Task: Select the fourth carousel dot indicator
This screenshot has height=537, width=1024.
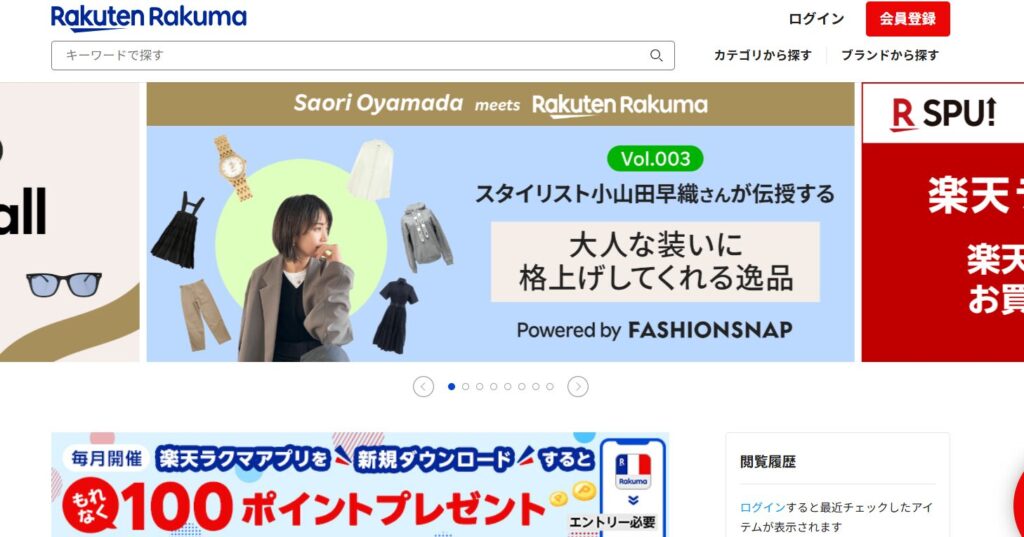Action: (x=494, y=387)
